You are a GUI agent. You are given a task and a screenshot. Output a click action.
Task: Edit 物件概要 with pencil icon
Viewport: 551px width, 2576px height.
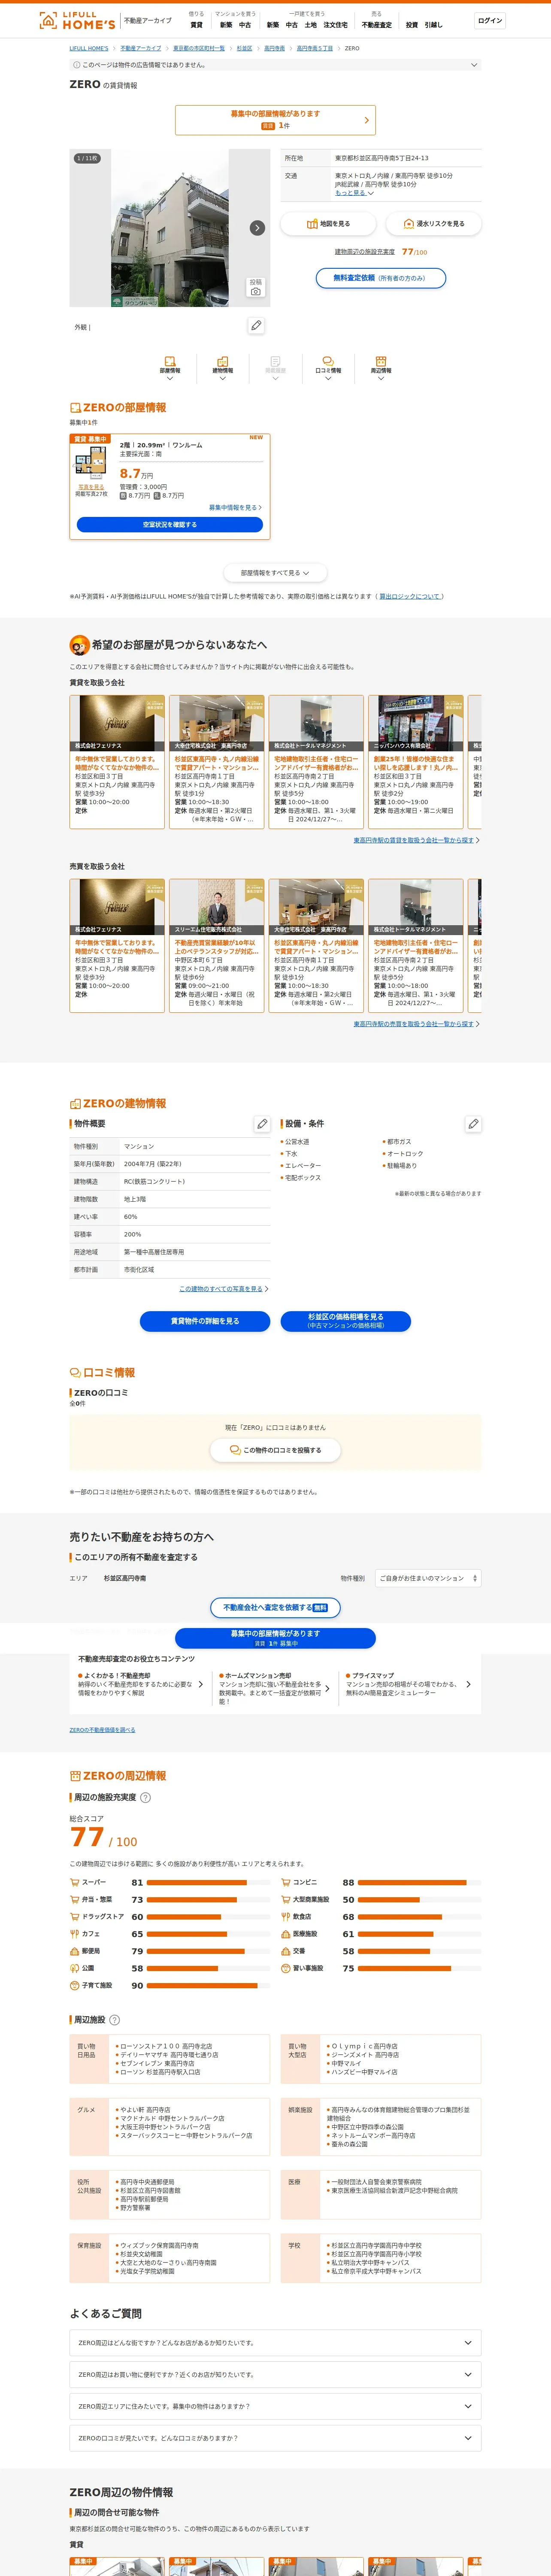pyautogui.click(x=262, y=1124)
